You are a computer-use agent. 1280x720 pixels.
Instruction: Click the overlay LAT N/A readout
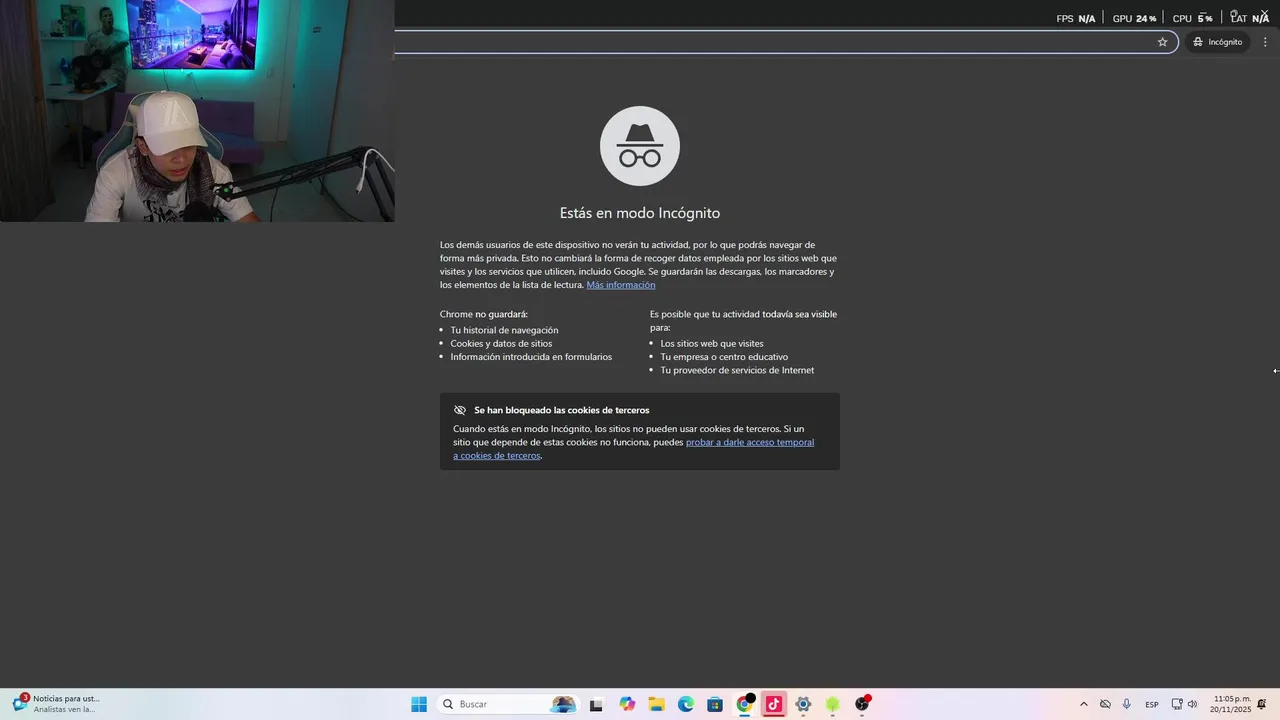(x=1249, y=18)
